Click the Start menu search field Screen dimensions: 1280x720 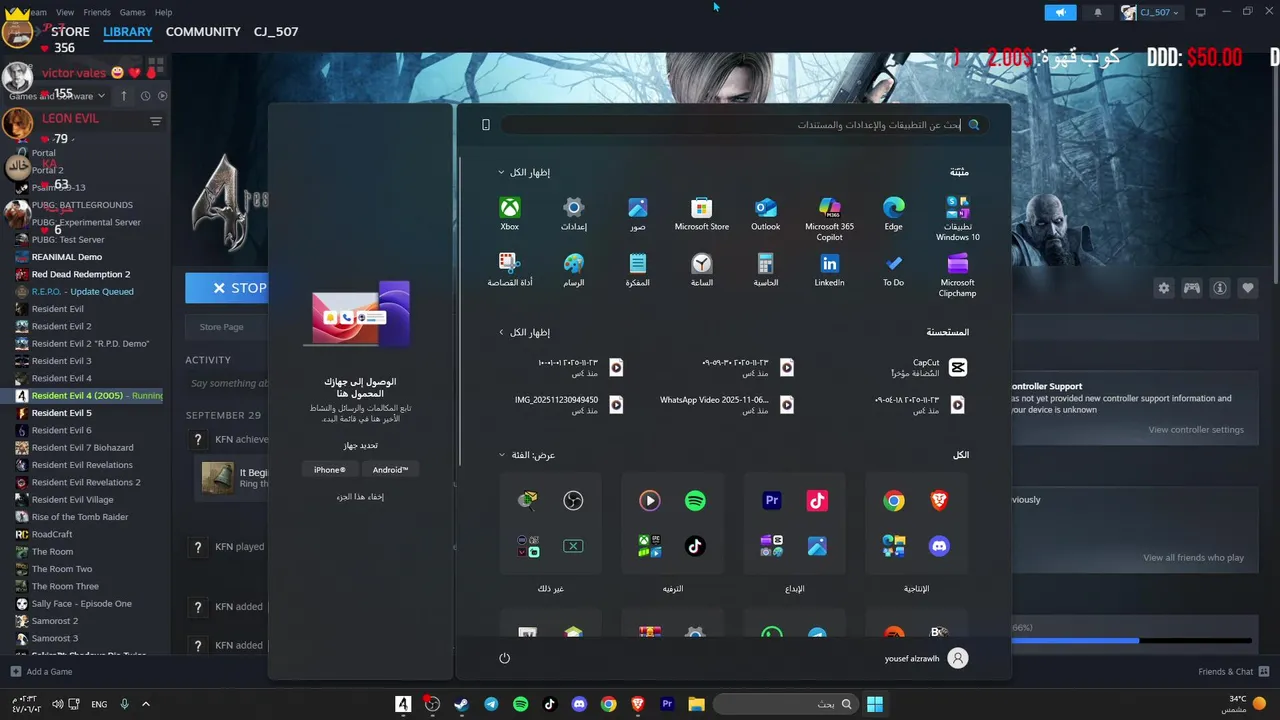[x=745, y=125]
